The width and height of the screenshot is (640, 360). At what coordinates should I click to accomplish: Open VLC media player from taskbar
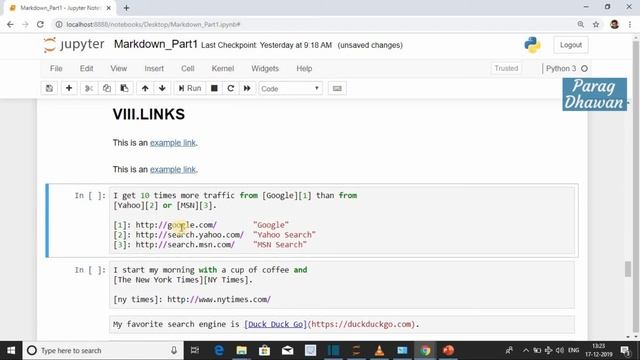(379, 350)
